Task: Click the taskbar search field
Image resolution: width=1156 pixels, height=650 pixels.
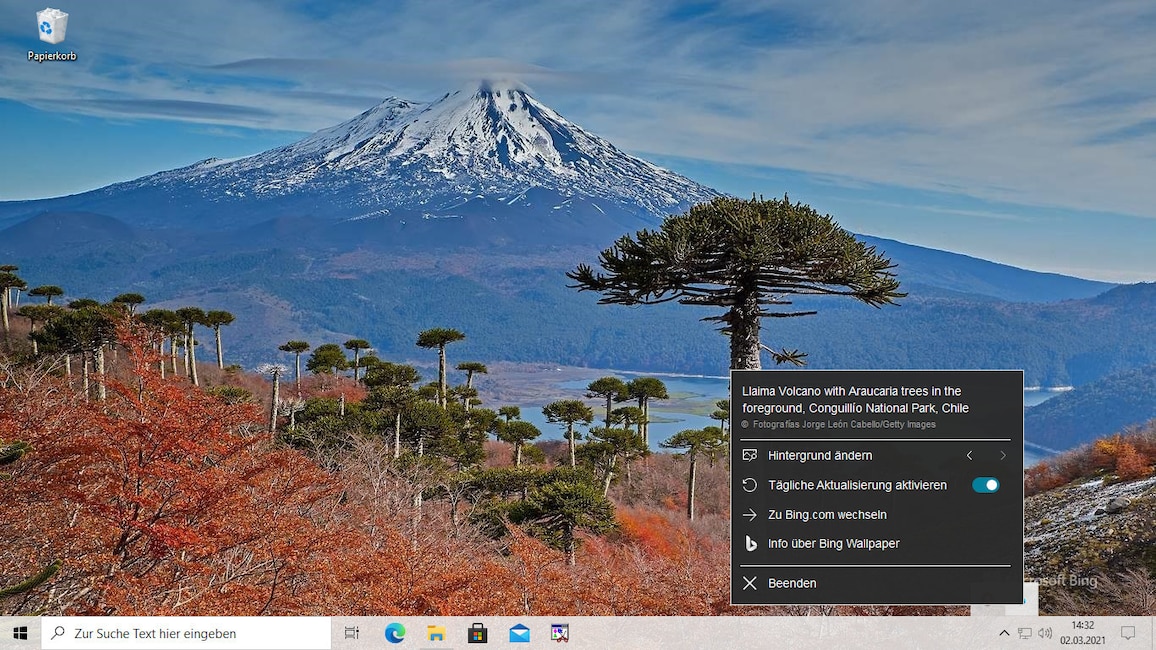Action: 186,633
